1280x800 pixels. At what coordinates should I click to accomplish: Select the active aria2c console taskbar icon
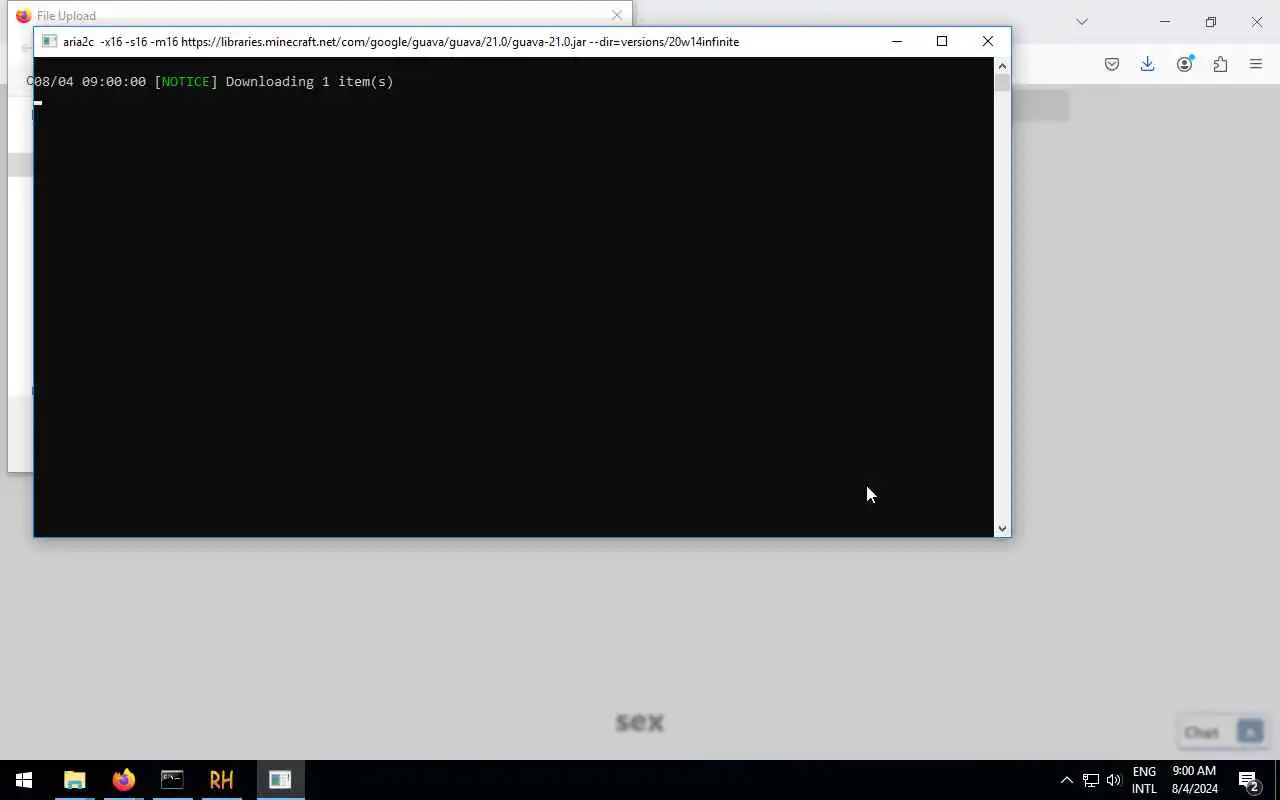point(280,780)
